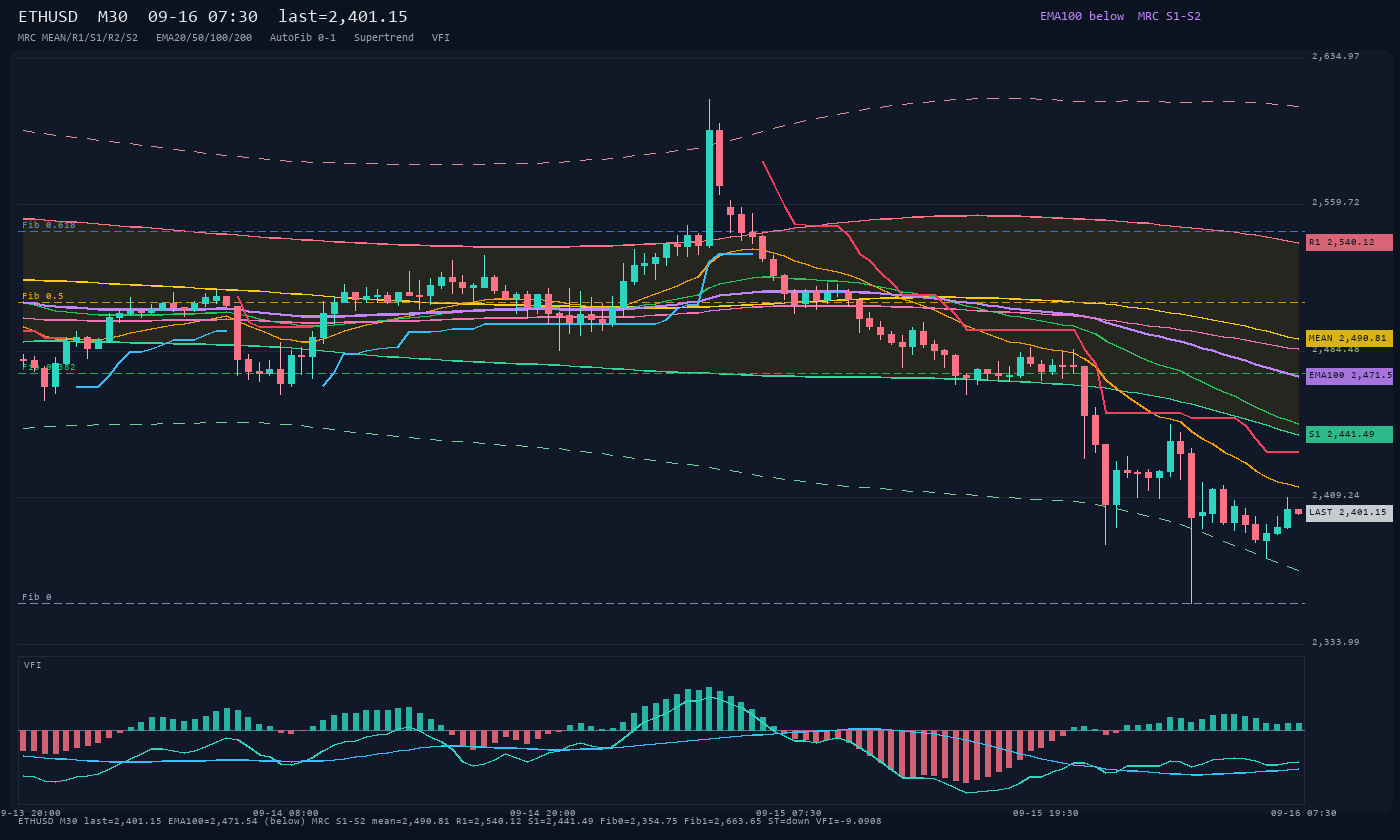Click the last=2,401.15 readout in the title

343,17
